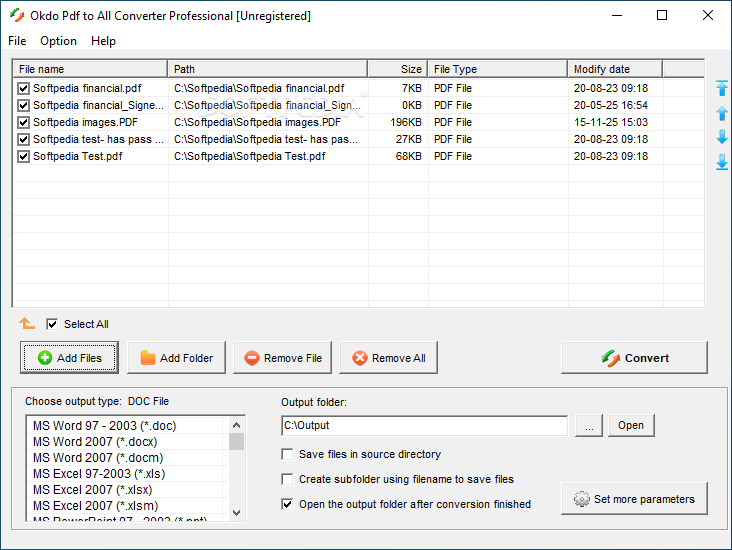The height and width of the screenshot is (550, 732).
Task: Select MS Word 2007 (*.docm) output type
Action: point(124,458)
